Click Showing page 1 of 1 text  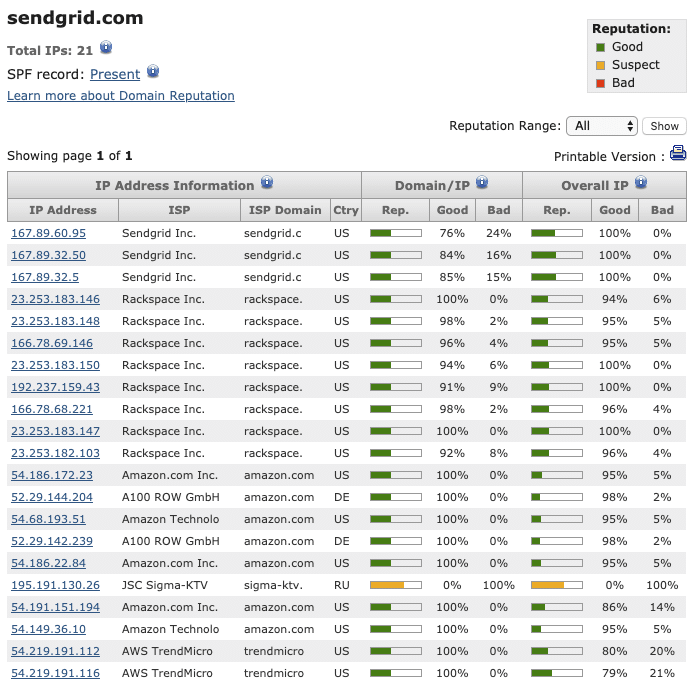click(70, 156)
